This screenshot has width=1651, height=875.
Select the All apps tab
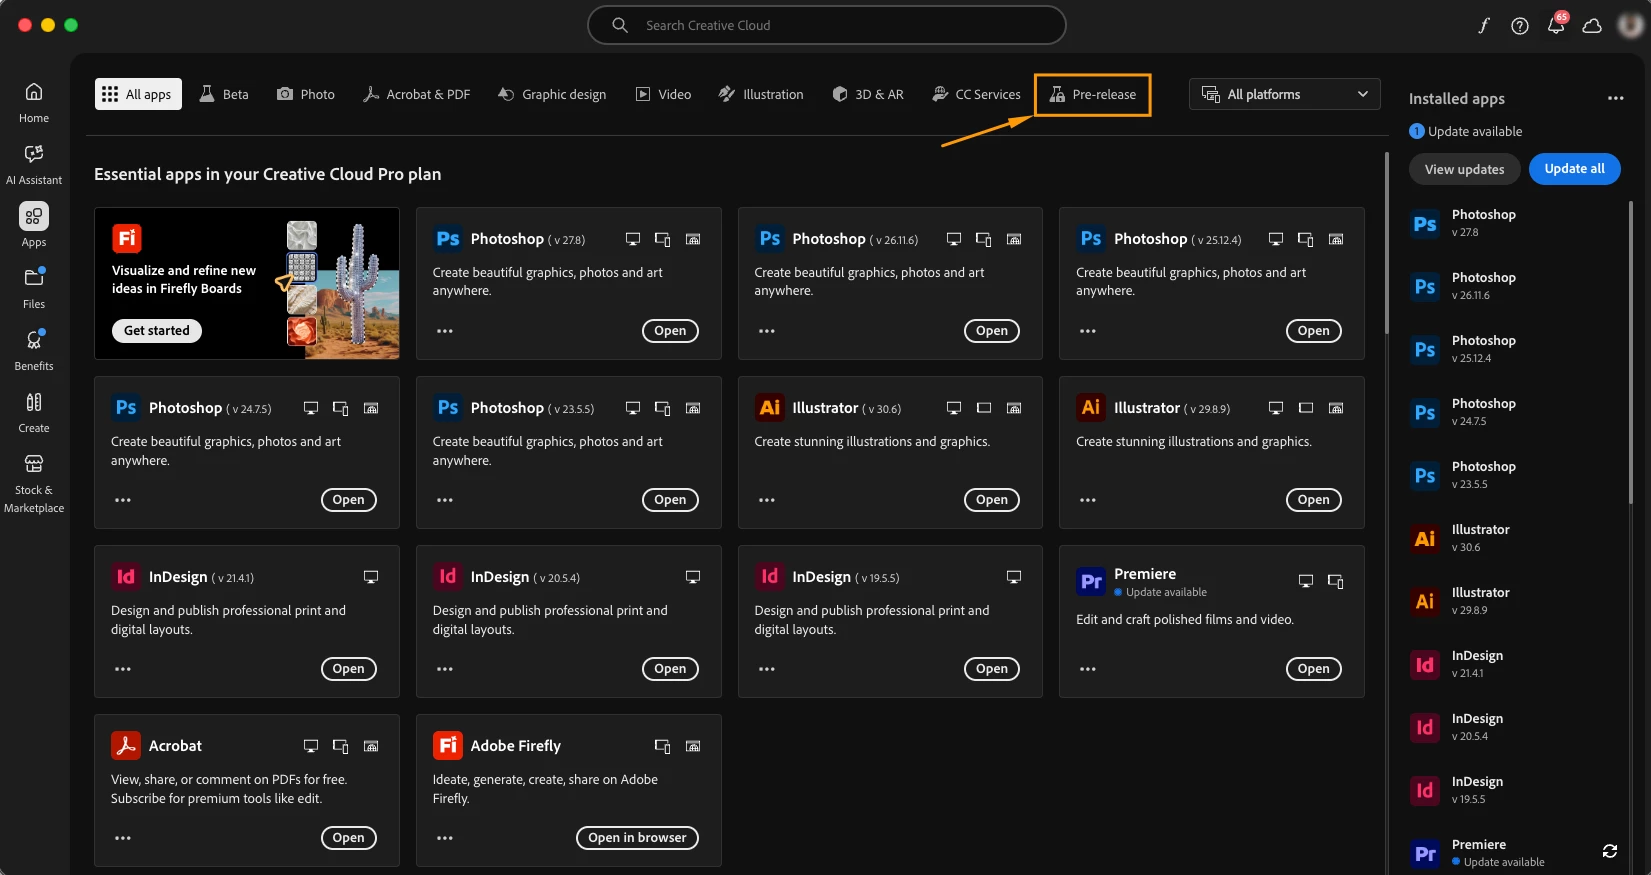click(x=138, y=94)
